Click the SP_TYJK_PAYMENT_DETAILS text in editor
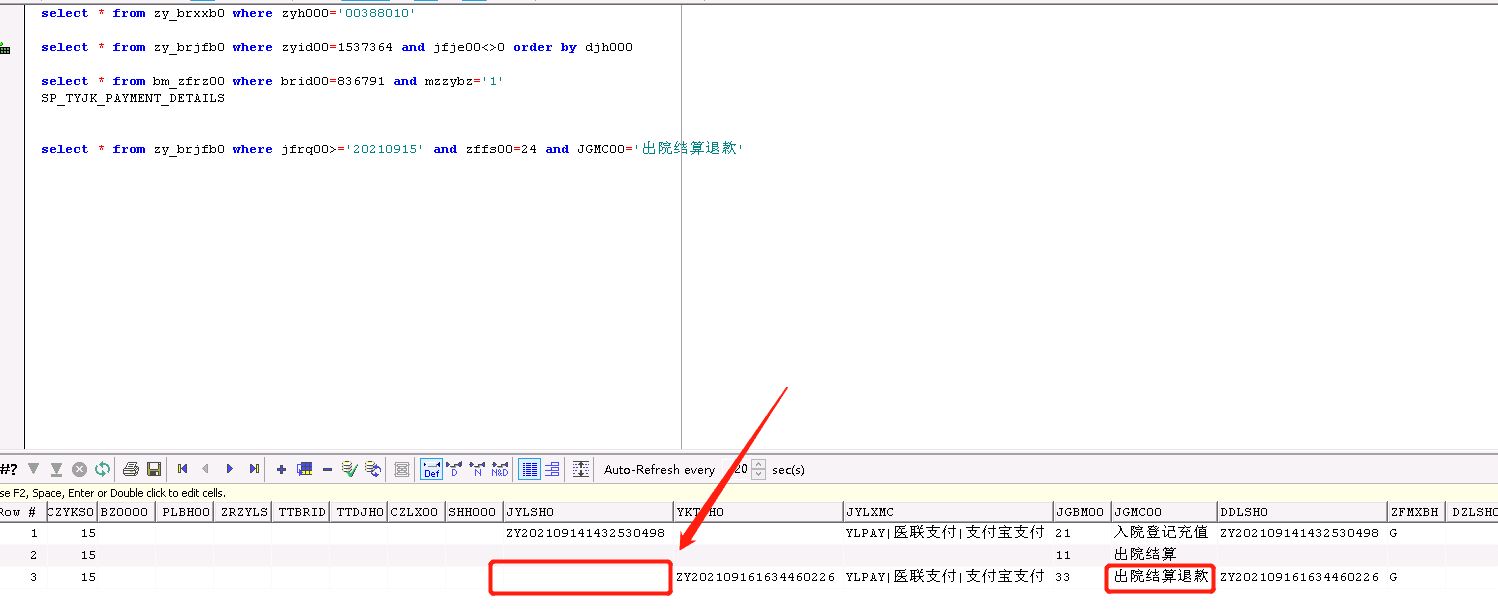Screen dimensions: 1498x613 (x=133, y=98)
